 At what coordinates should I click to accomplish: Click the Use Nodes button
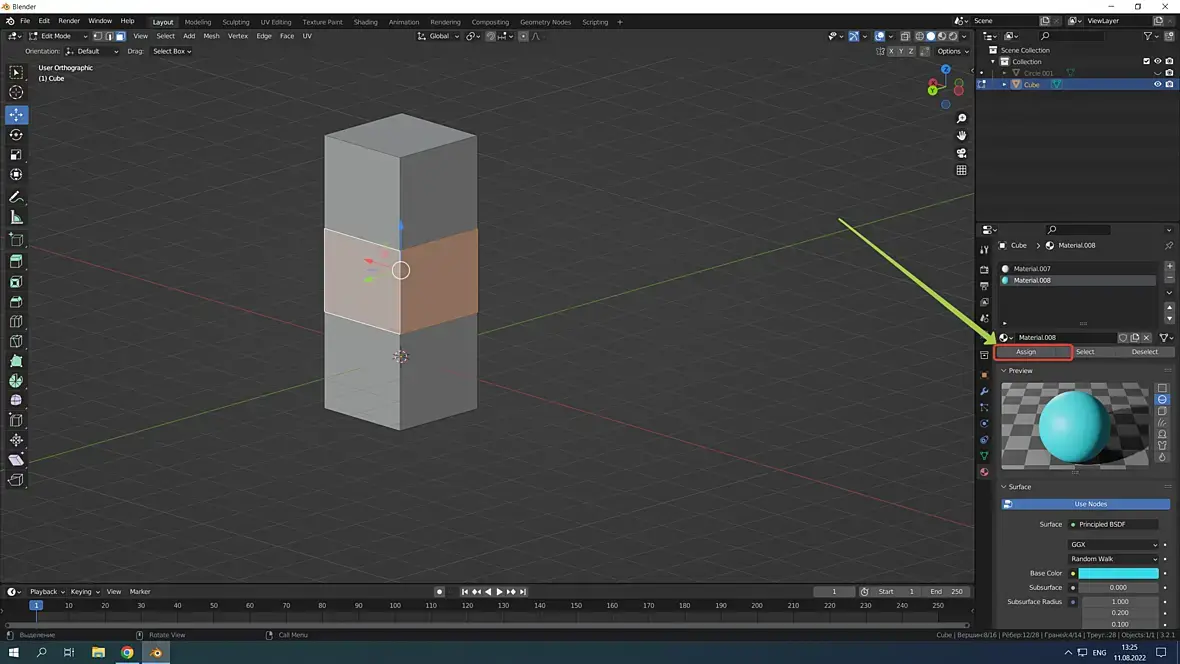(x=1090, y=504)
